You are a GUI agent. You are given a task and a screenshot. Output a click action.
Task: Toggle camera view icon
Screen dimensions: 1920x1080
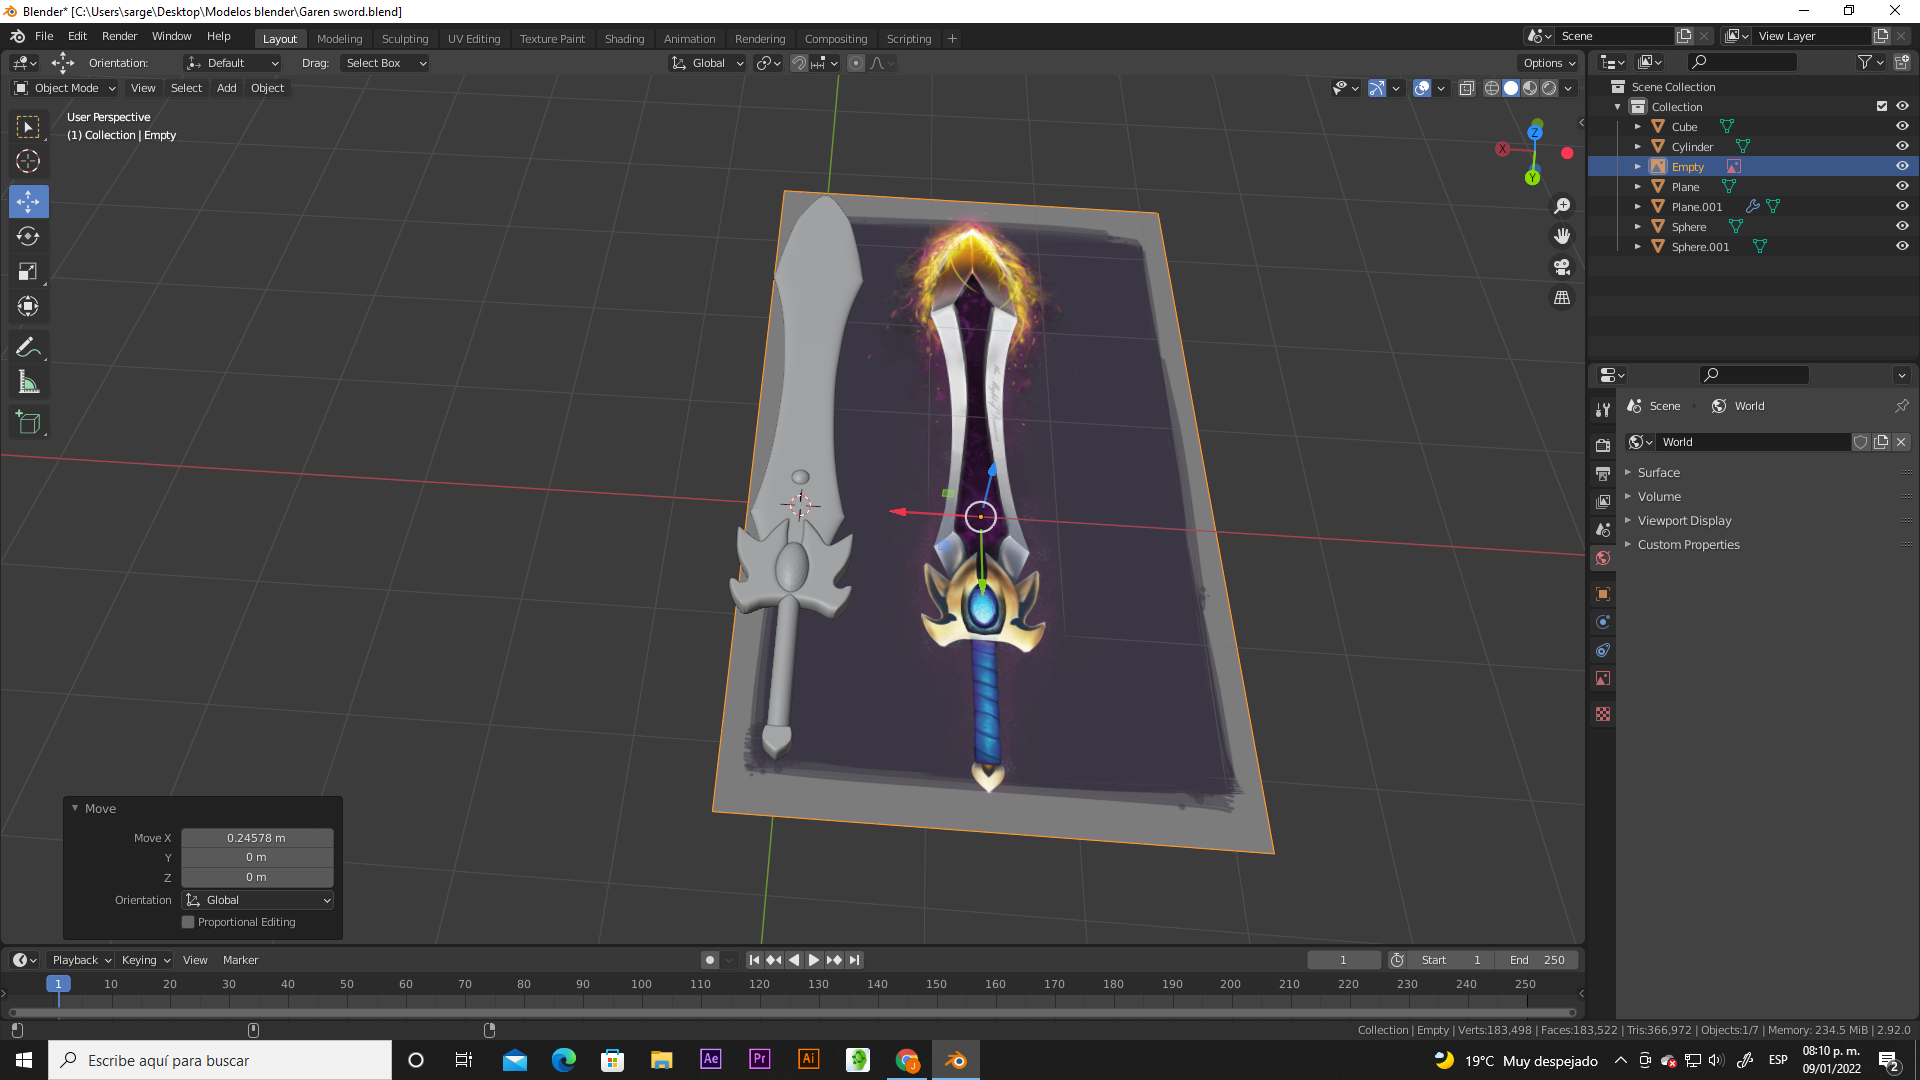tap(1562, 267)
